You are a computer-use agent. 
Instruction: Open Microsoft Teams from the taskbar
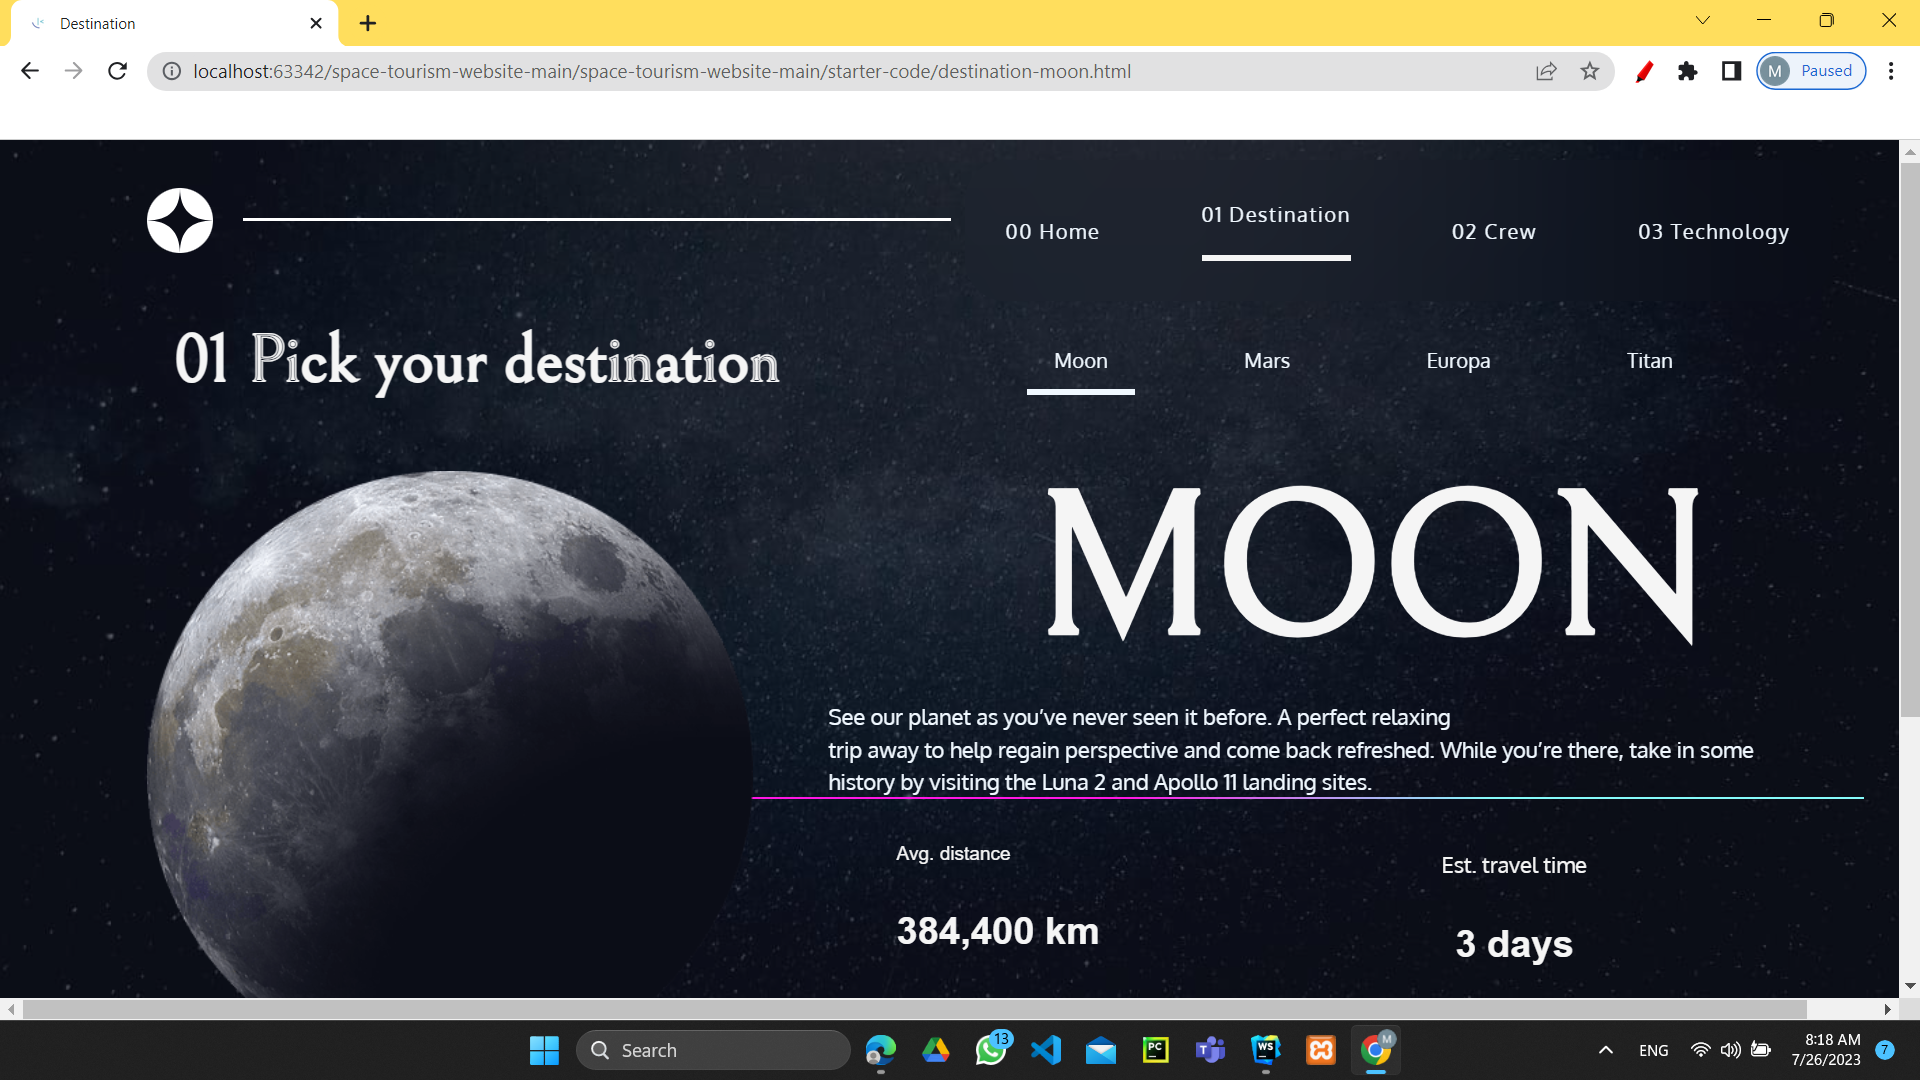[x=1210, y=1050]
